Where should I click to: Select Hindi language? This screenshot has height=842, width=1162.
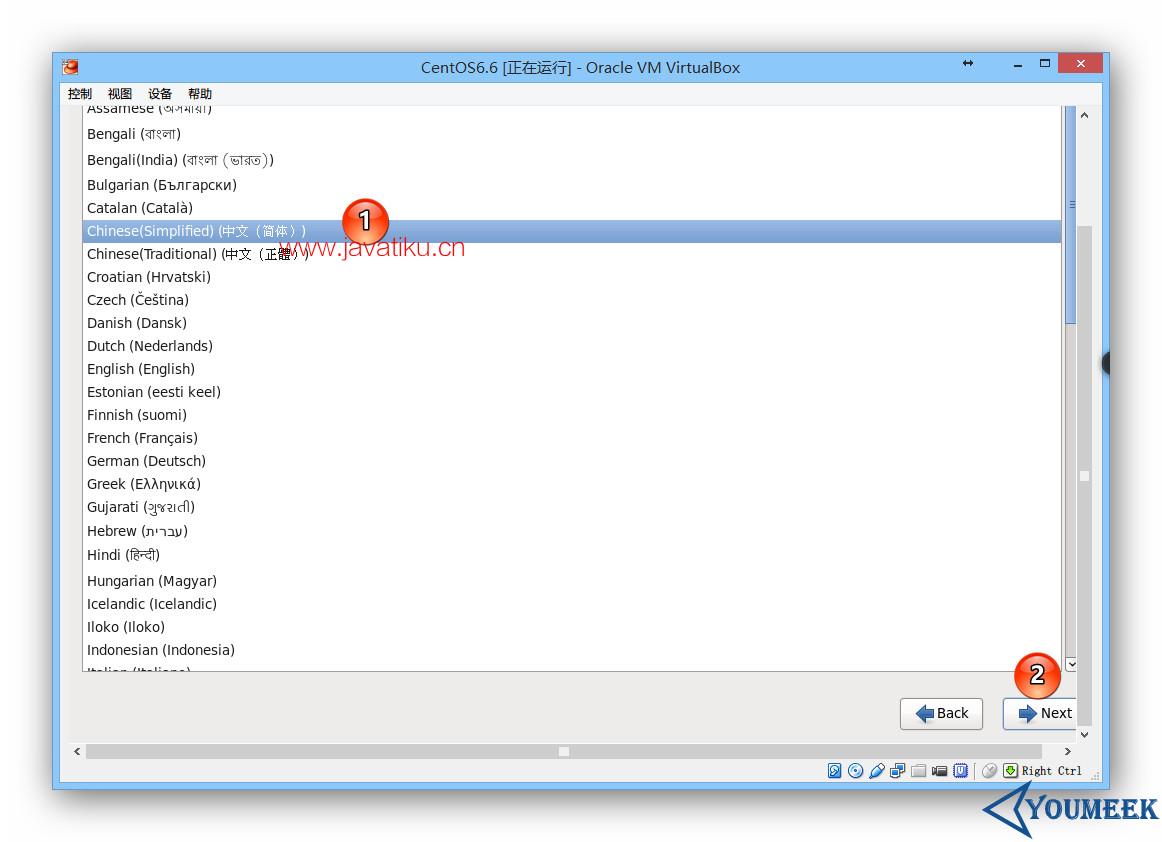[x=571, y=555]
